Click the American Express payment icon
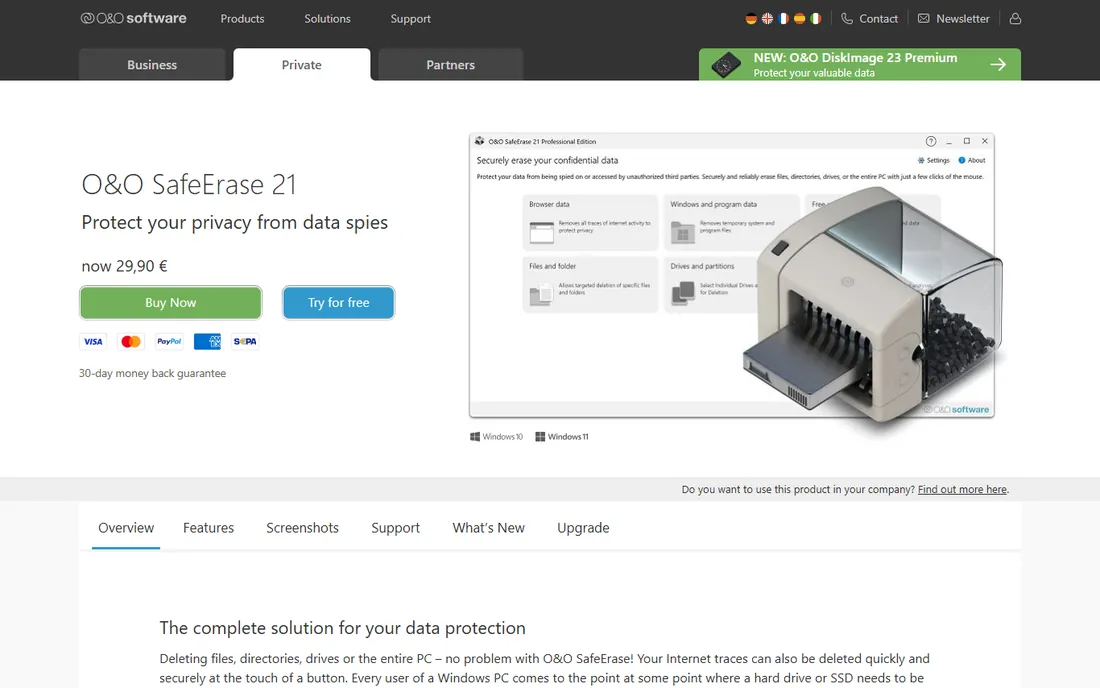 pyautogui.click(x=207, y=342)
